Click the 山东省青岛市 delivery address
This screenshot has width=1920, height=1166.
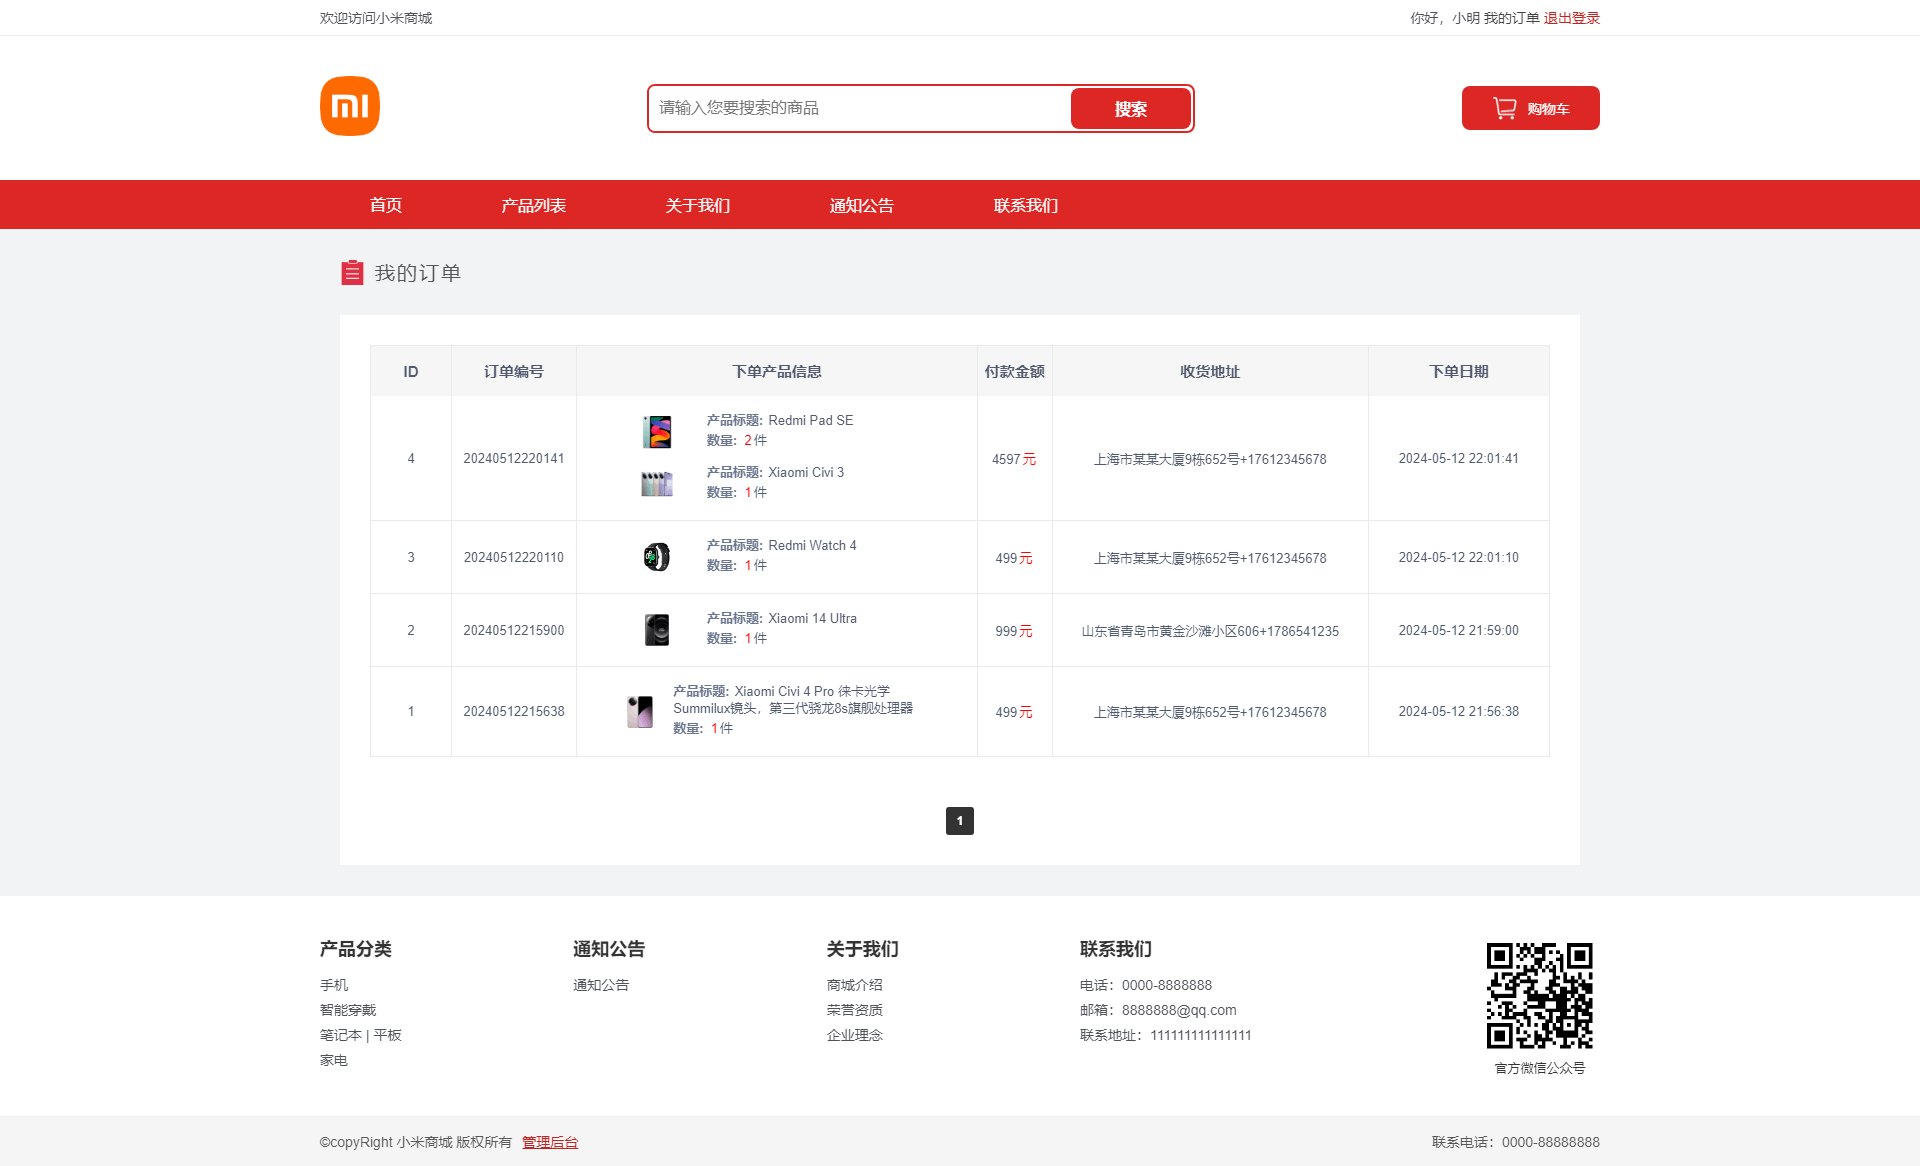point(1210,631)
